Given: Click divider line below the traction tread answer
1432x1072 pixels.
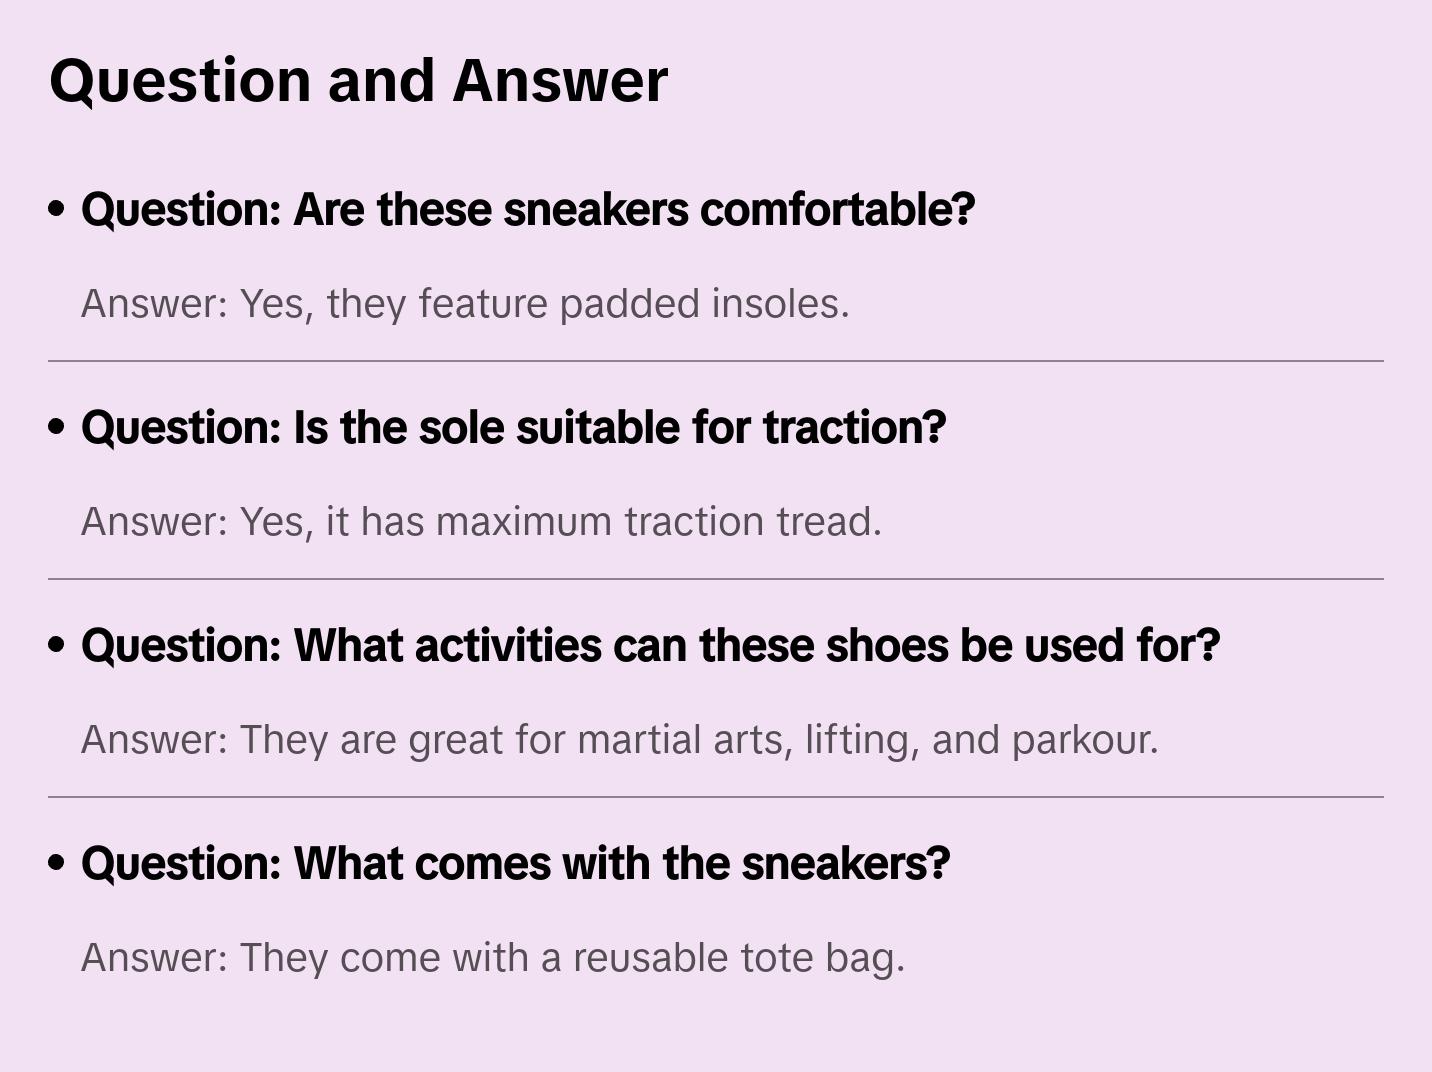Looking at the screenshot, I should pyautogui.click(x=716, y=579).
